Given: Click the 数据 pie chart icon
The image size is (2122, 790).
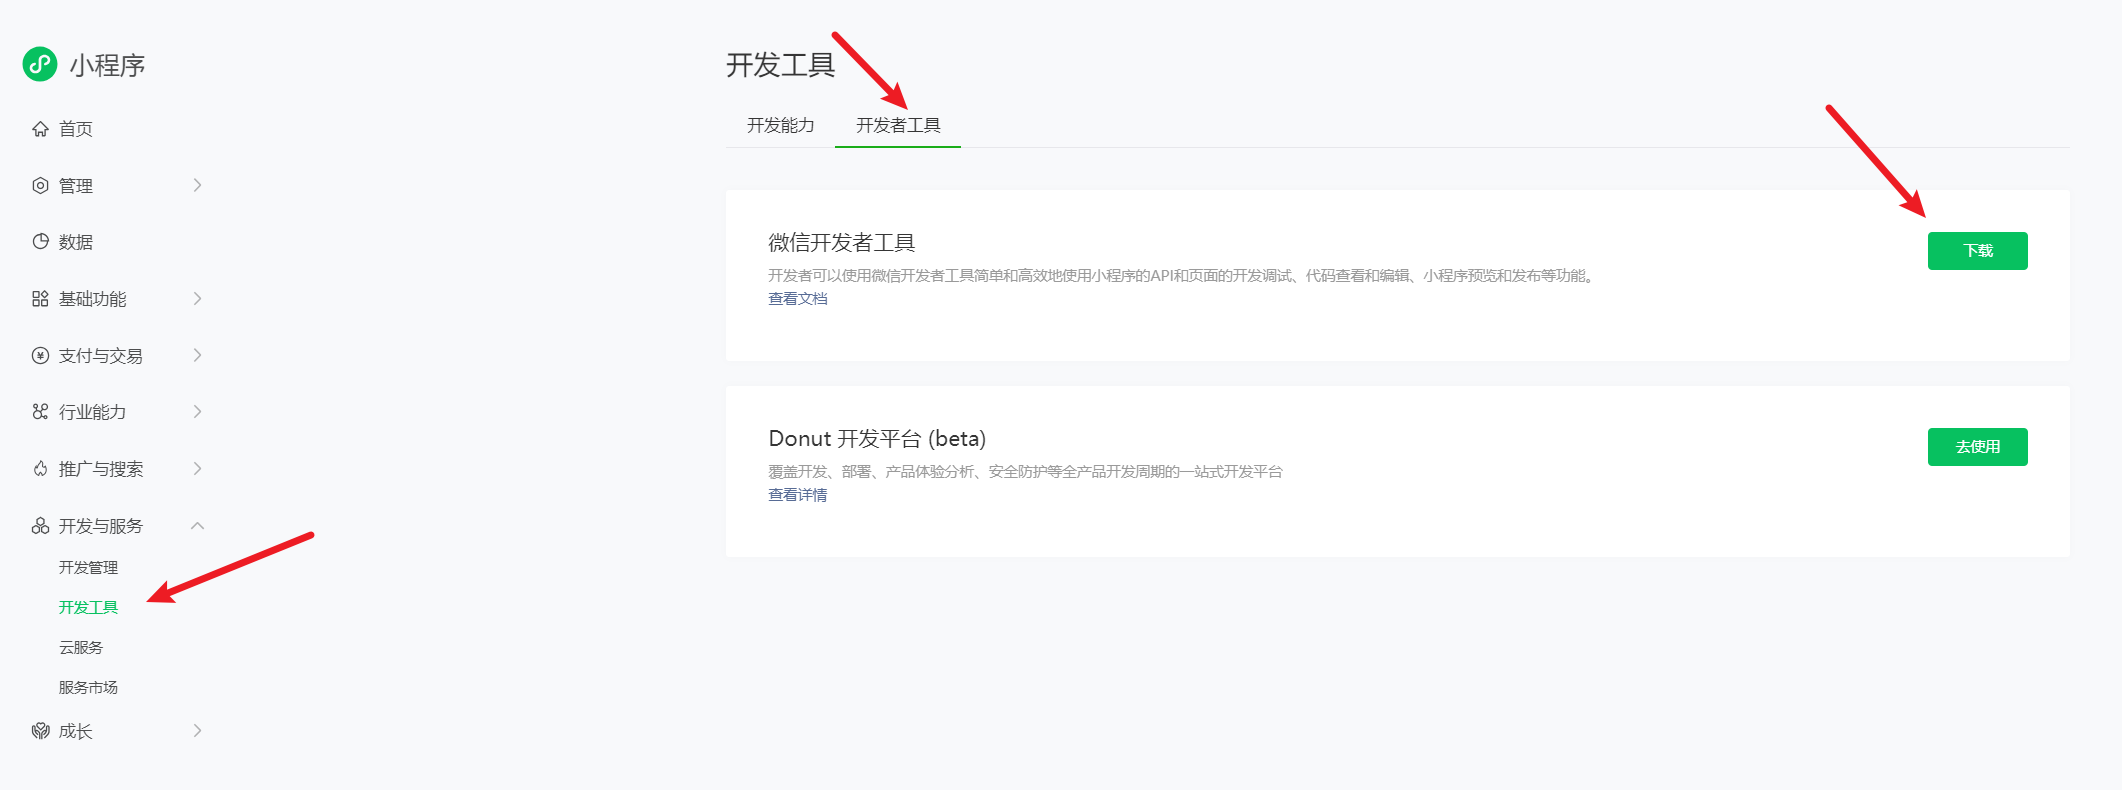Looking at the screenshot, I should [x=40, y=241].
